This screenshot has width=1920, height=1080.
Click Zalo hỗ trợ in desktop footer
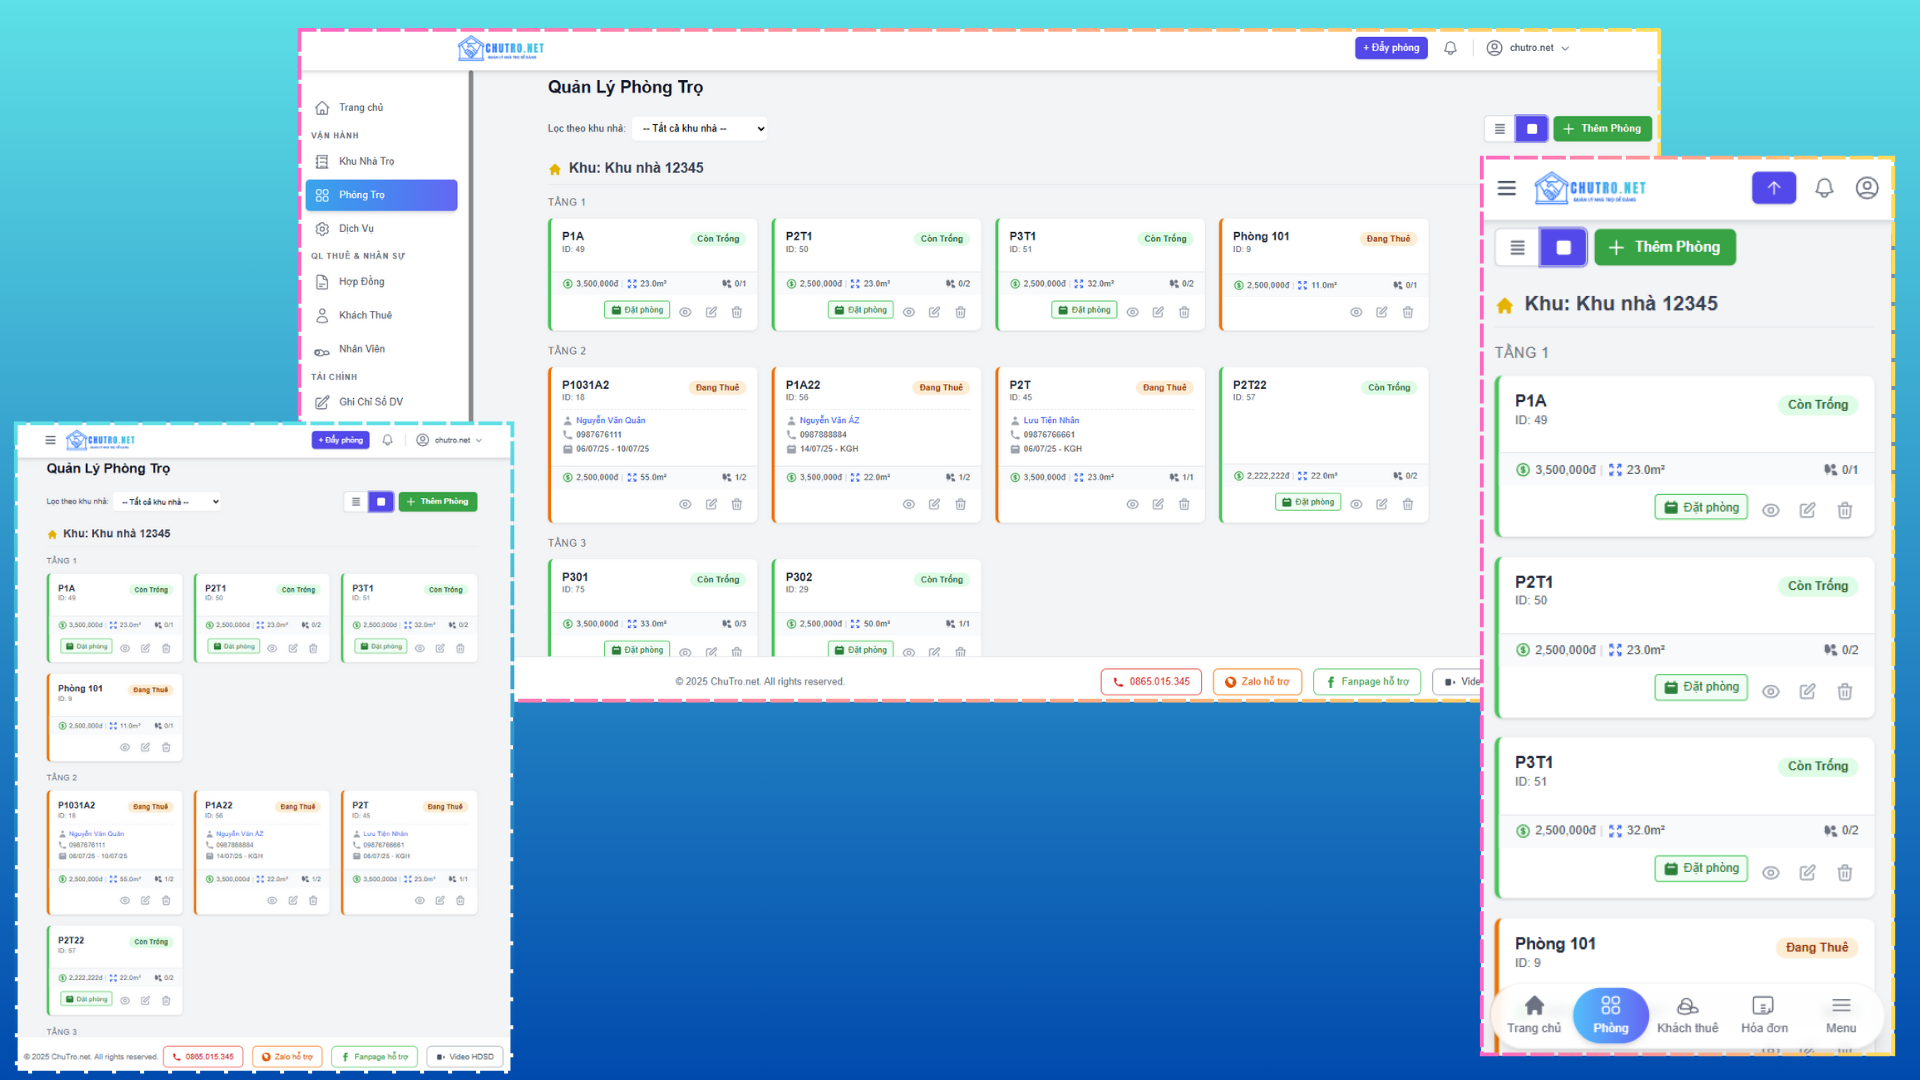(1258, 682)
